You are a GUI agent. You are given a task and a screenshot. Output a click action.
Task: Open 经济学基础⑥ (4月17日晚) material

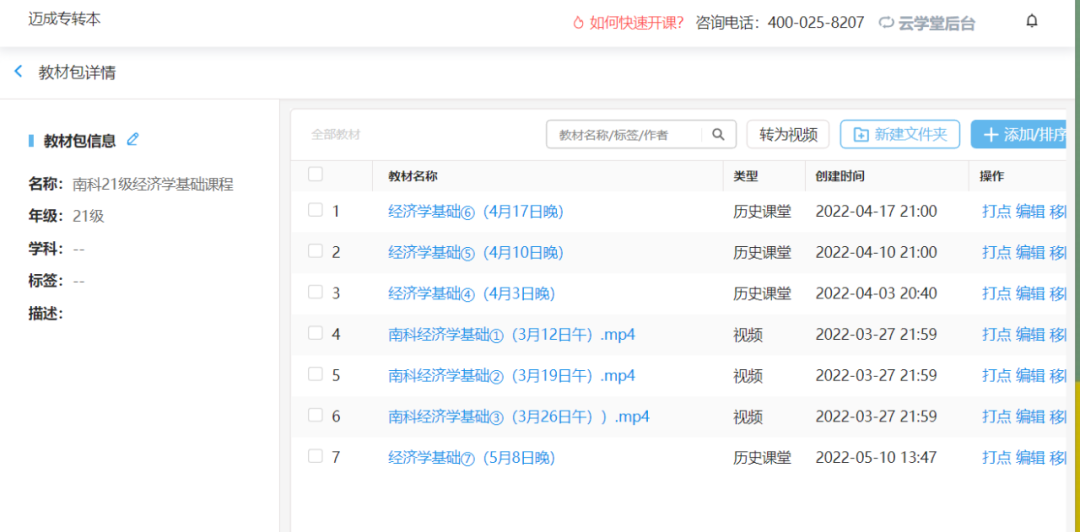pyautogui.click(x=476, y=212)
